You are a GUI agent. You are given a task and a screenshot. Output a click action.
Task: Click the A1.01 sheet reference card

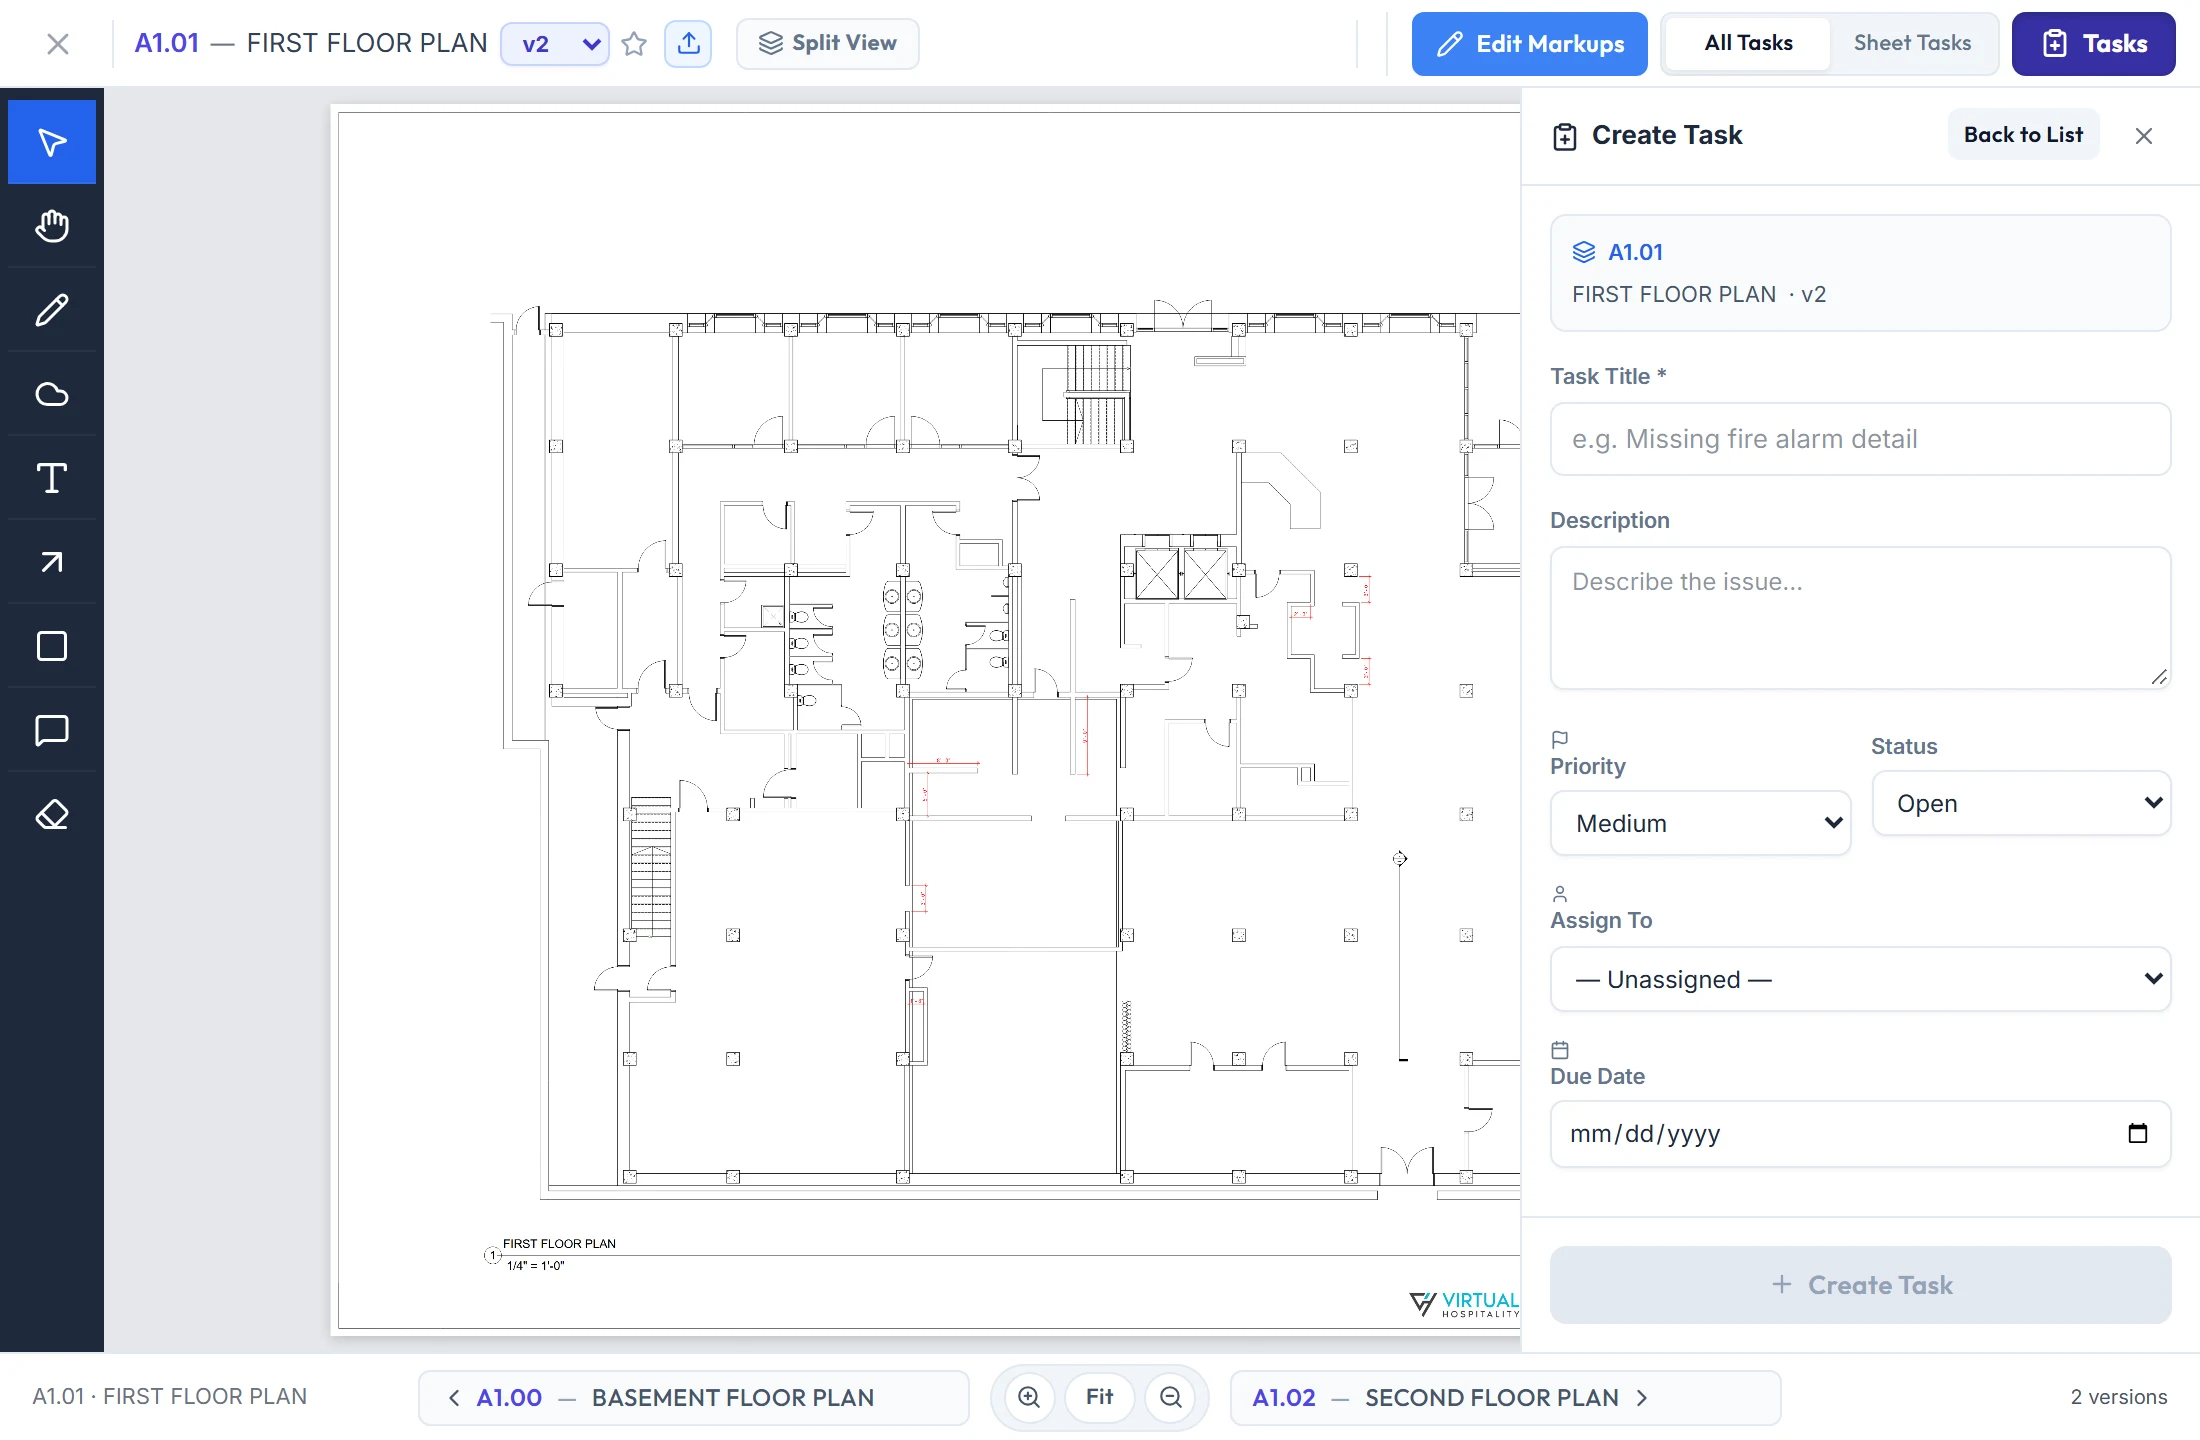1860,273
